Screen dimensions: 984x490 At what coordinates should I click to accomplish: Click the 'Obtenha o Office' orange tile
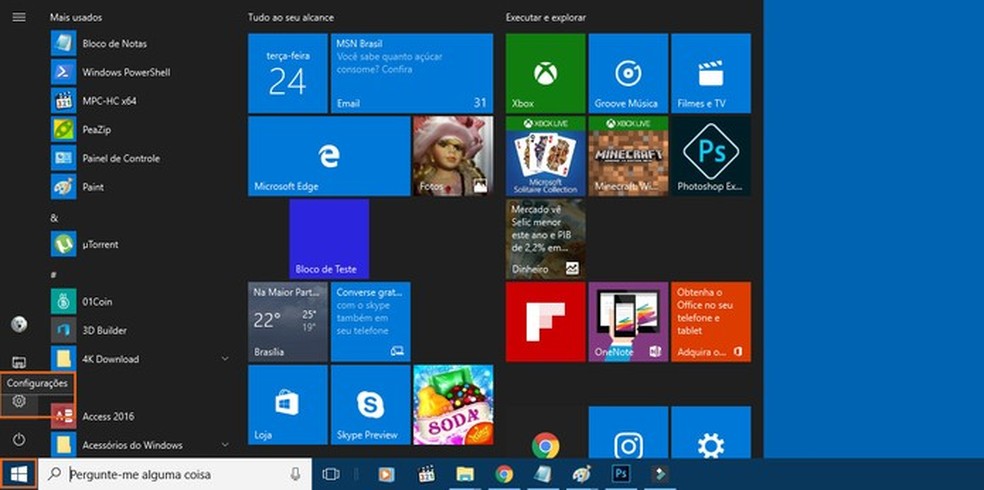711,322
